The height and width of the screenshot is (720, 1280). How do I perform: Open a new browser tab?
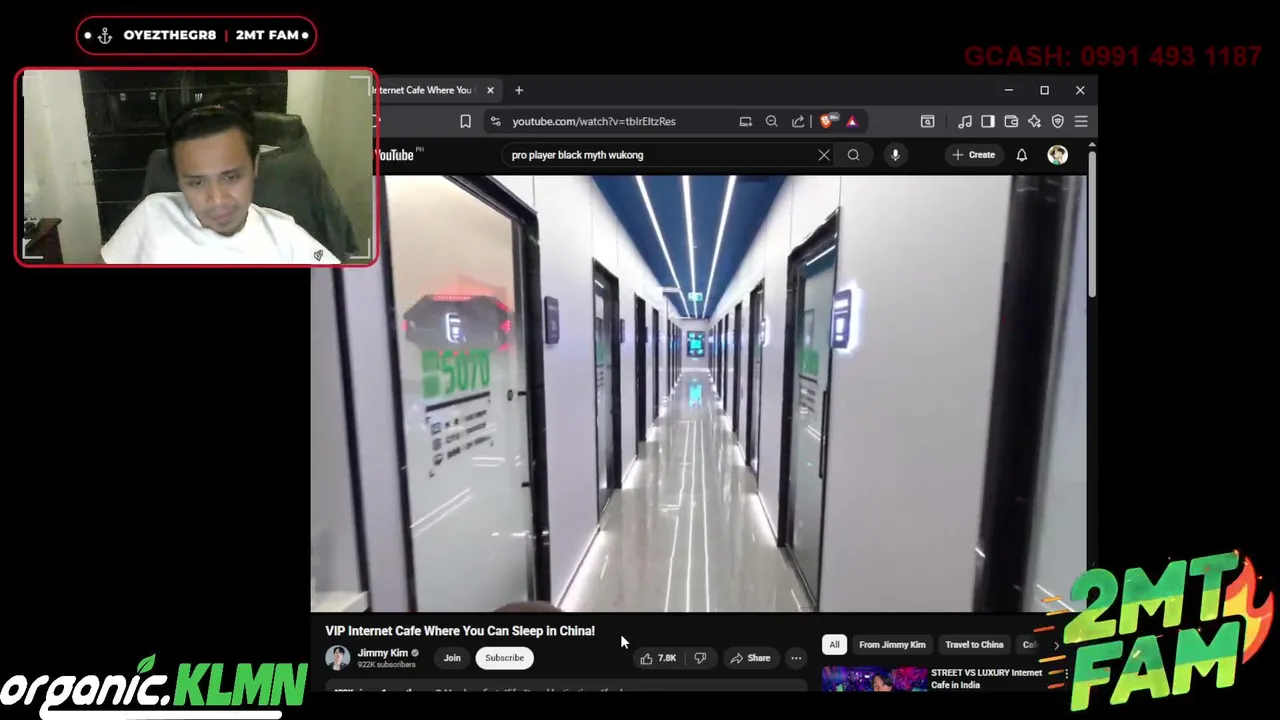coord(519,90)
